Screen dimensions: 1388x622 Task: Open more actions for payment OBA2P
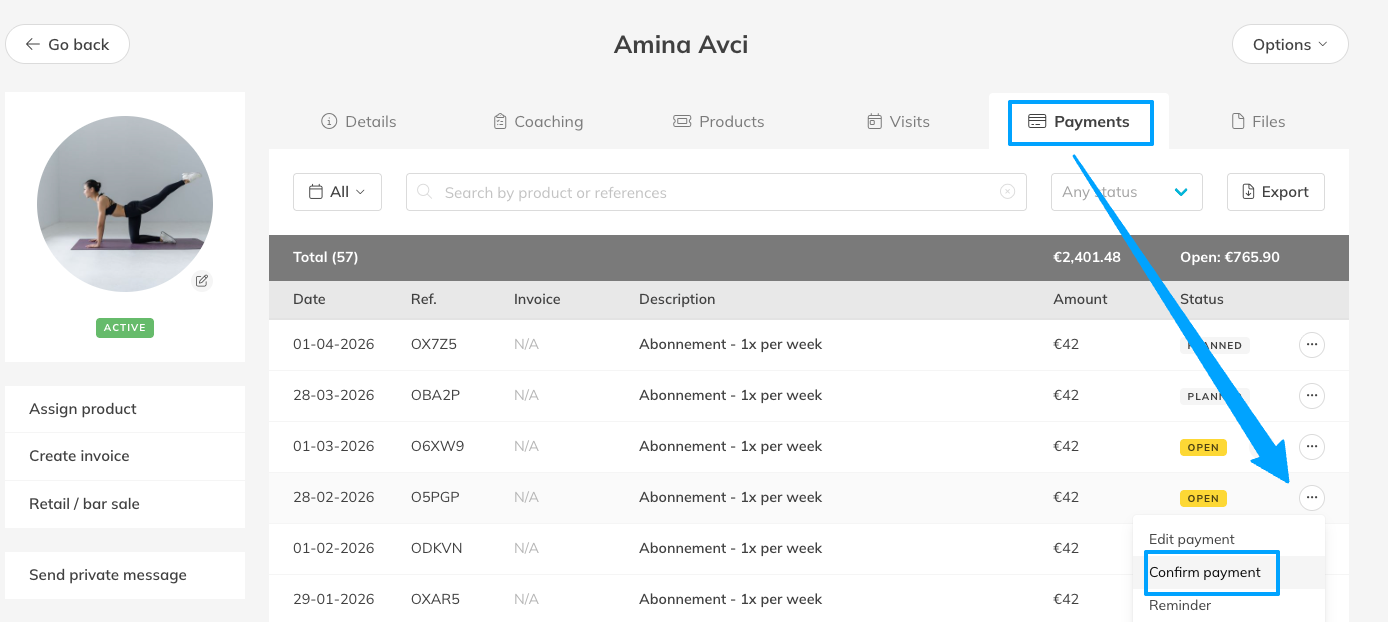[x=1311, y=396]
